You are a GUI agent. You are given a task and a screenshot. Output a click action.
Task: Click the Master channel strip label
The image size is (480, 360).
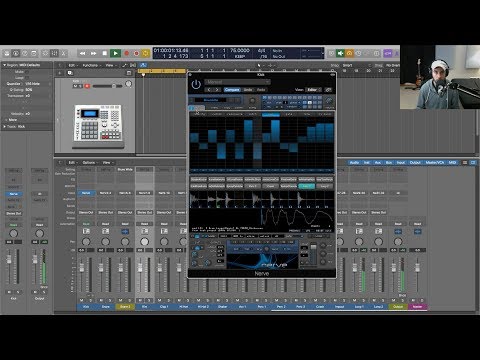417,306
